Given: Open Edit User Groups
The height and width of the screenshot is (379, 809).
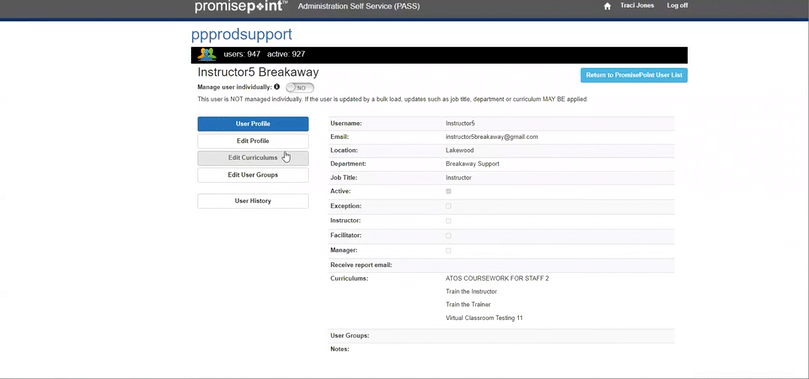Looking at the screenshot, I should 253,175.
